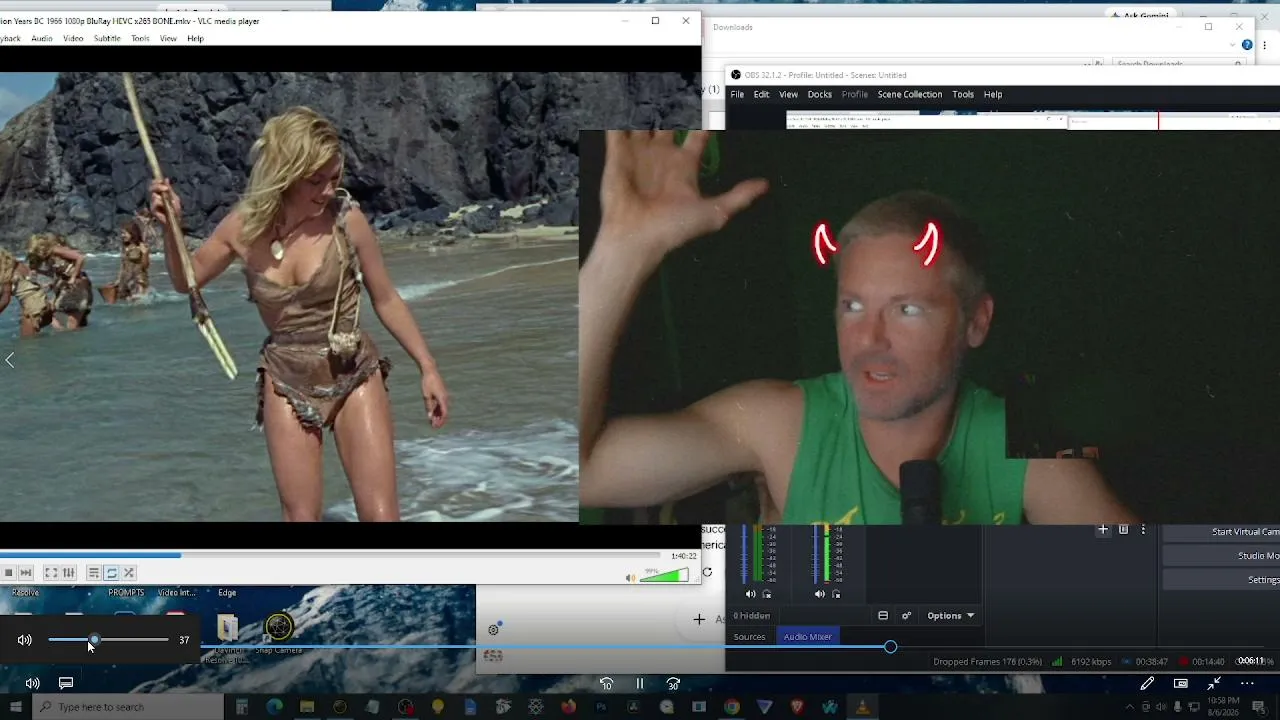Open the Windows notification center
The width and height of the screenshot is (1280, 720).
point(1258,707)
